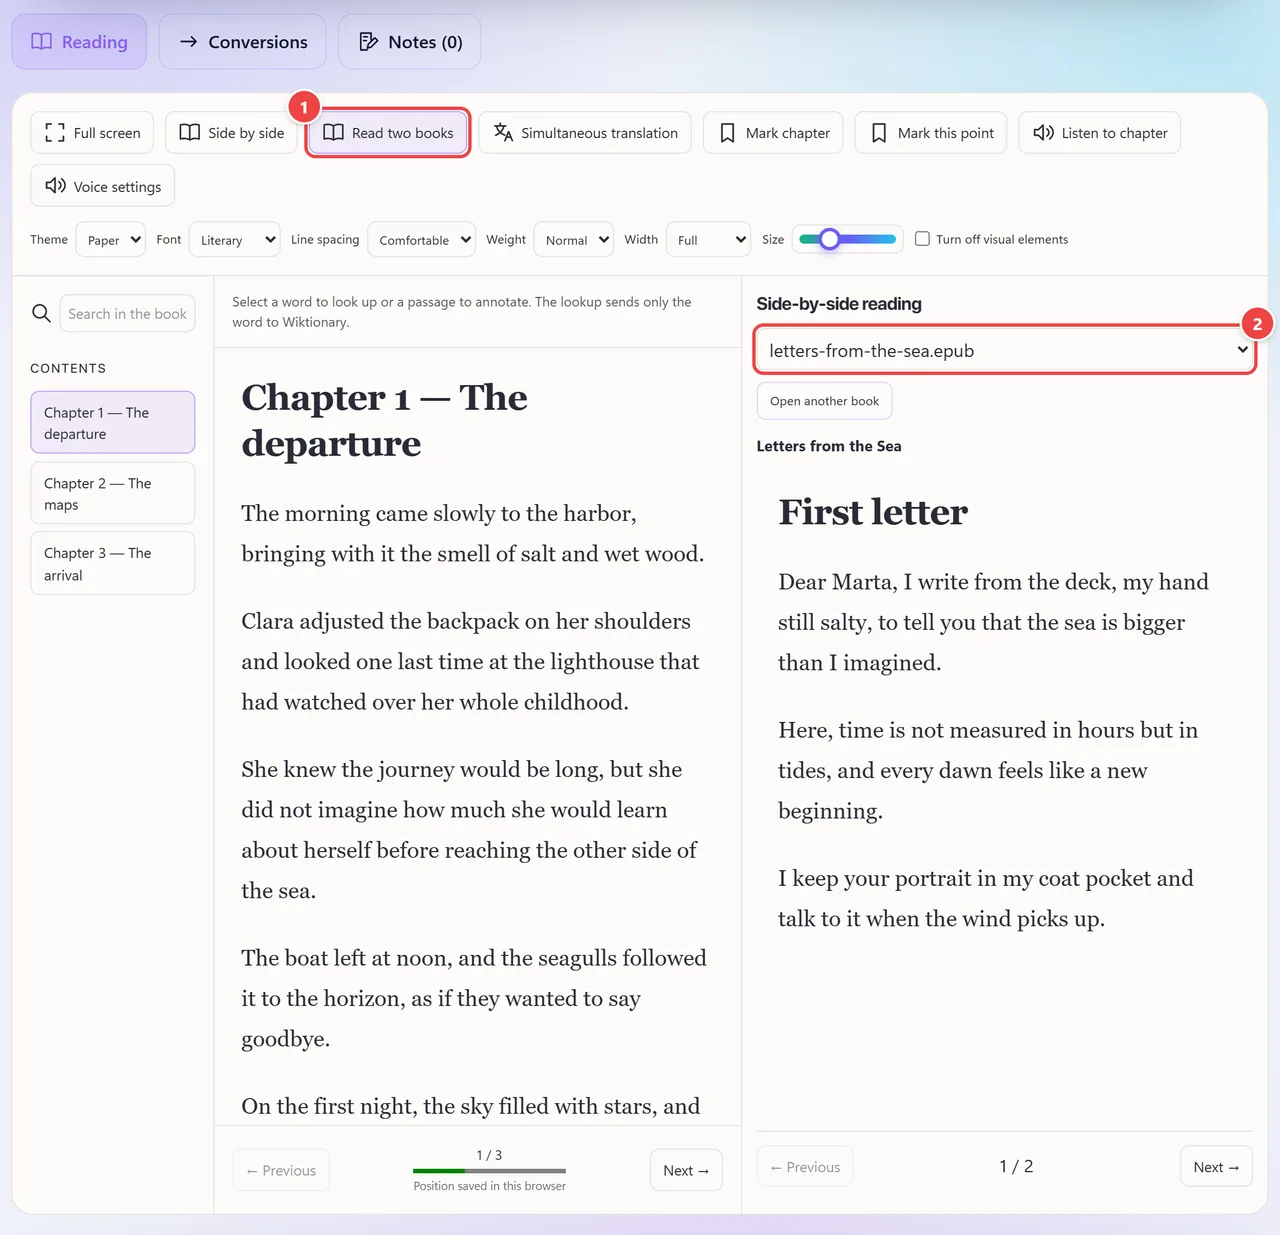The width and height of the screenshot is (1280, 1235).
Task: Click the bookmark icon on Mark chapter
Action: tap(728, 133)
